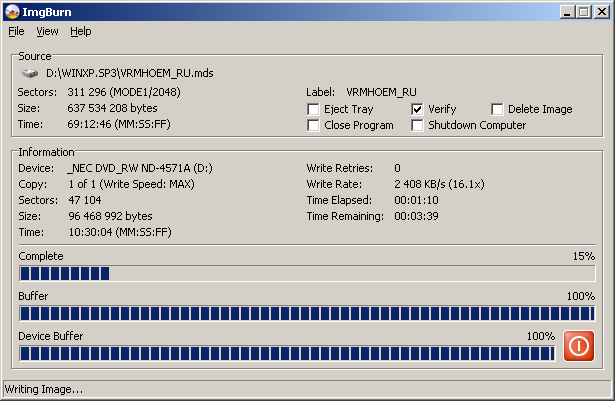Click device name _NEC DVD_RW ND-4571A
Screen dimensions: 615x401
(x=140, y=168)
